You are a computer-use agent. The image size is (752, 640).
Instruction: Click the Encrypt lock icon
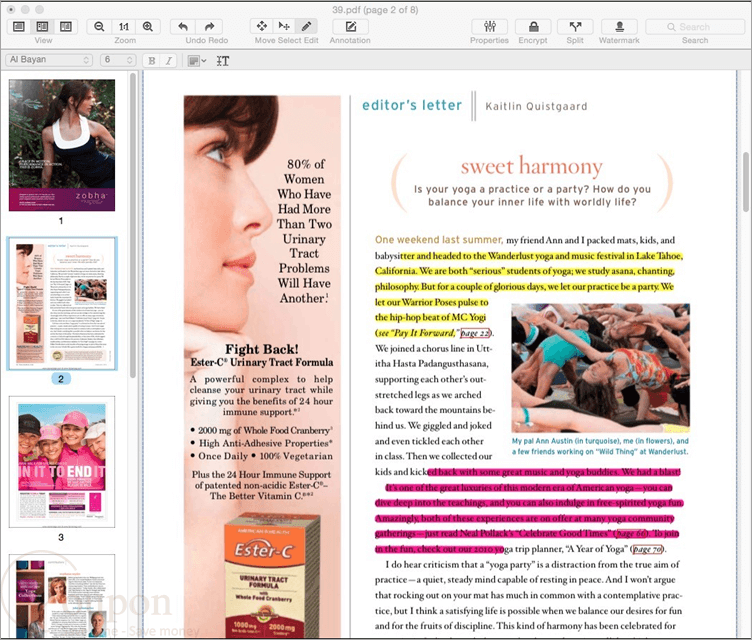click(x=533, y=26)
